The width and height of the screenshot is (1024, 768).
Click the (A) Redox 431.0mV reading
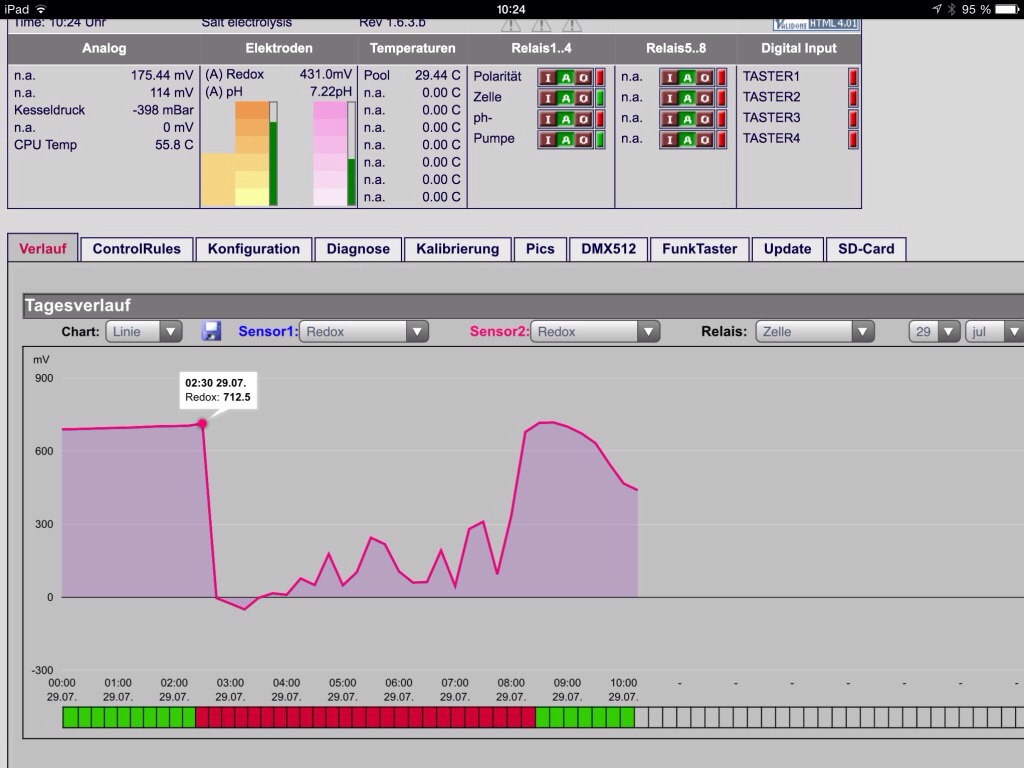(278, 74)
